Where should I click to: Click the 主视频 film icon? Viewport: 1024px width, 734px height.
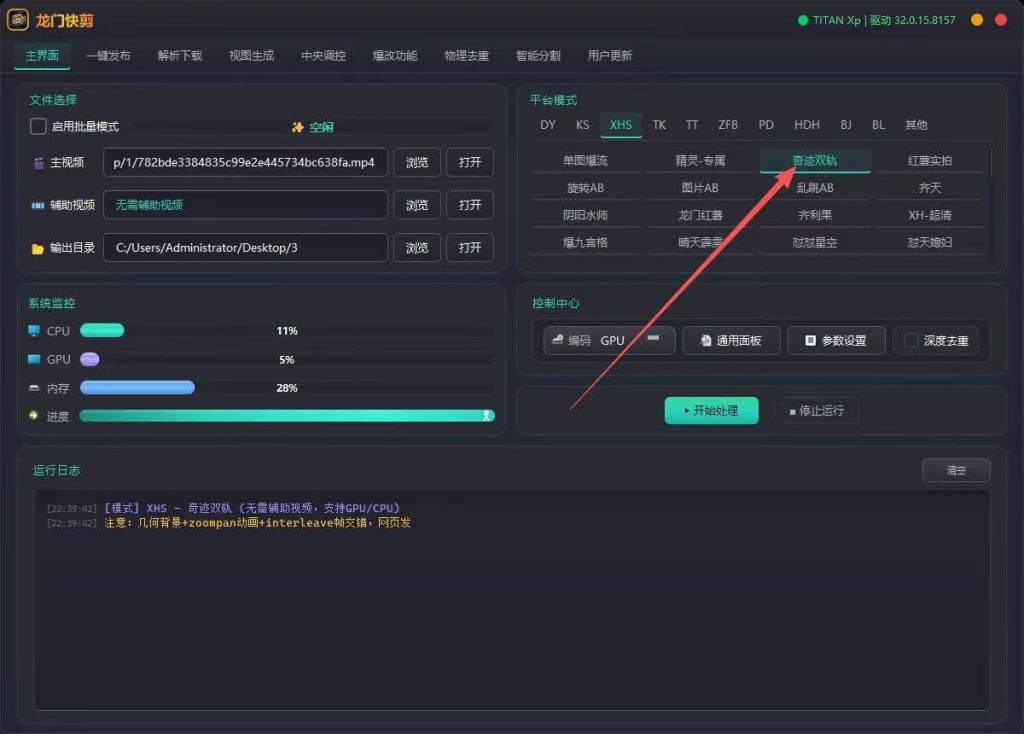point(39,163)
